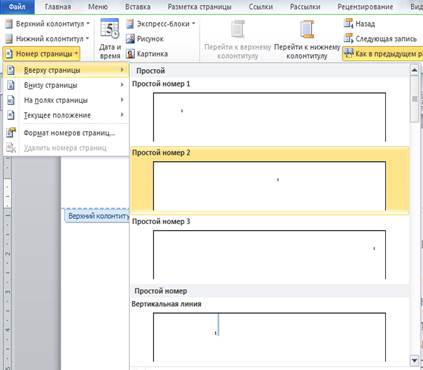Select На полях страницы menu item
The height and width of the screenshot is (370, 423).
[x=66, y=100]
